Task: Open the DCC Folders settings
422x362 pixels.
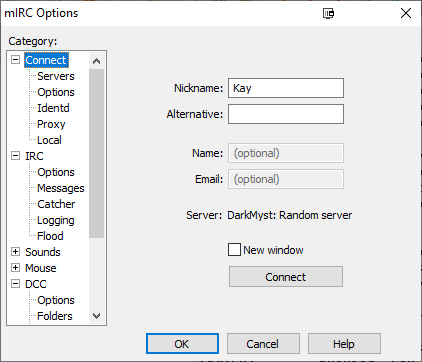Action: (x=55, y=316)
